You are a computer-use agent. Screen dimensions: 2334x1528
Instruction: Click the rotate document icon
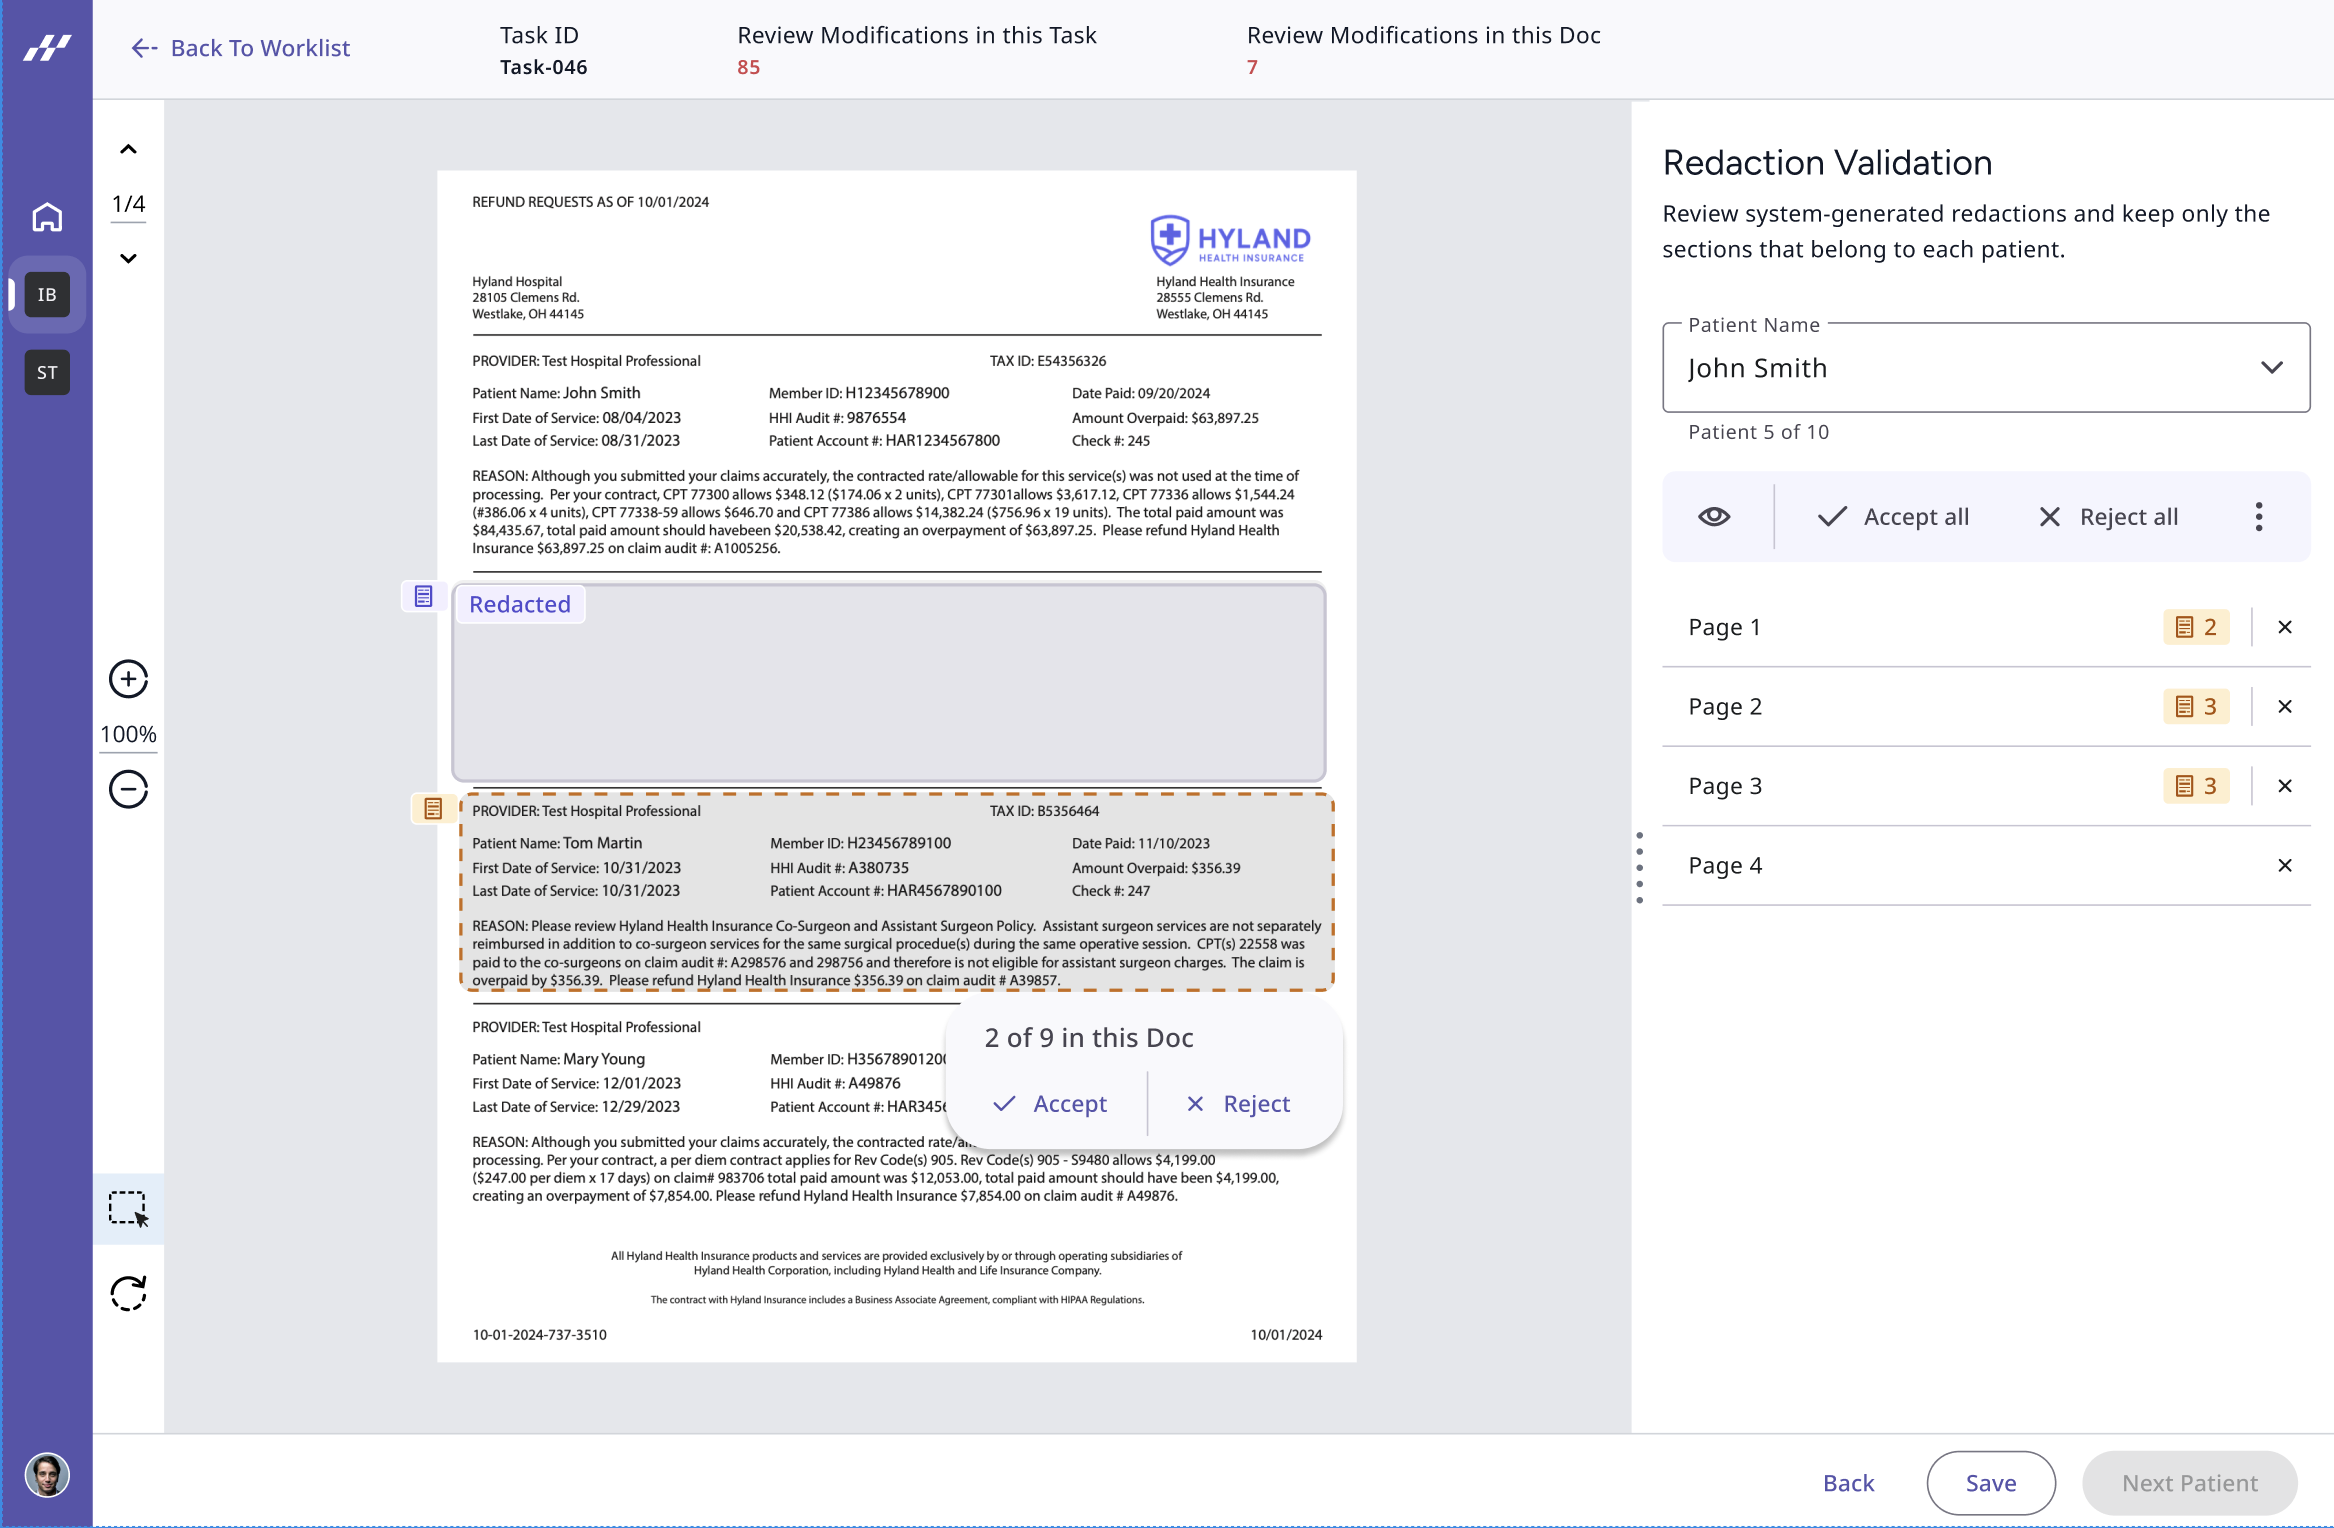[128, 1294]
